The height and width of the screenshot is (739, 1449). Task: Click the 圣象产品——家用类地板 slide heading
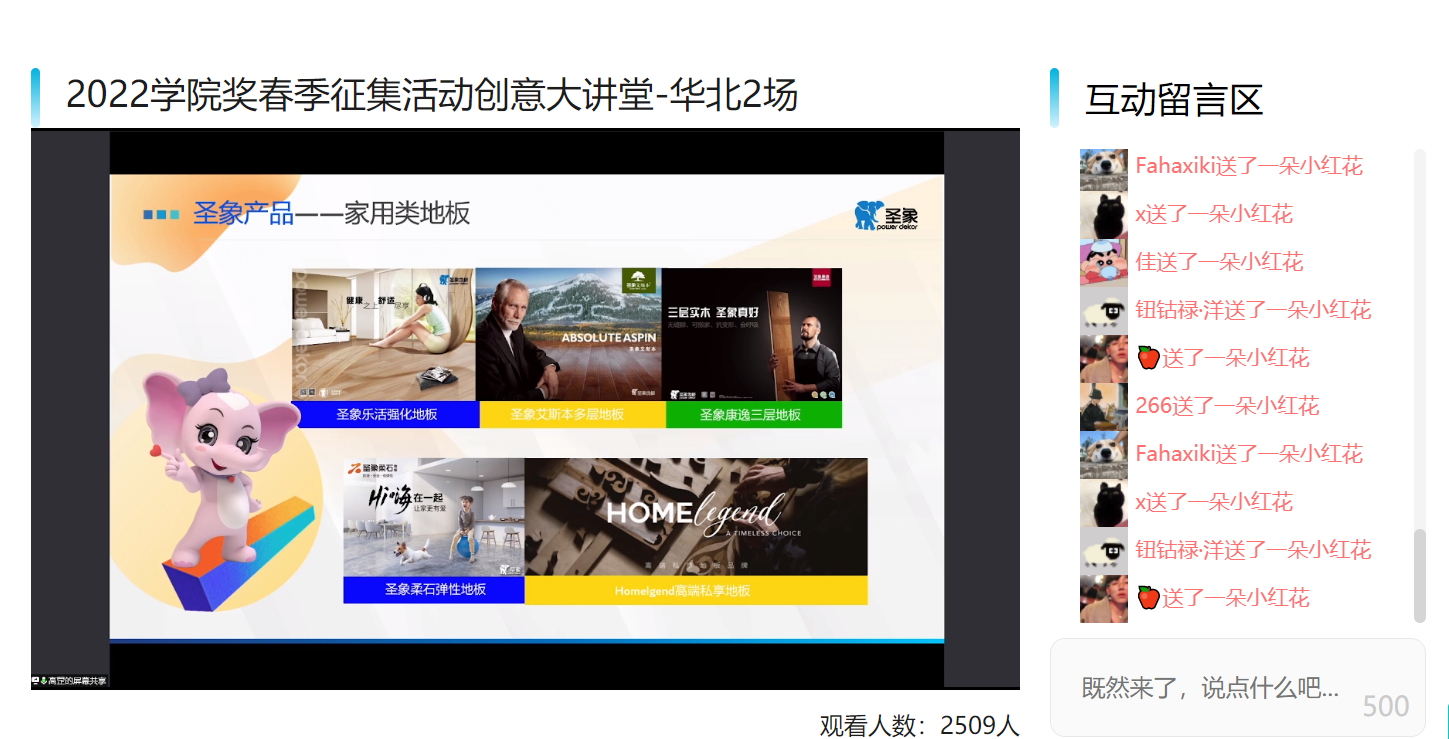click(331, 214)
